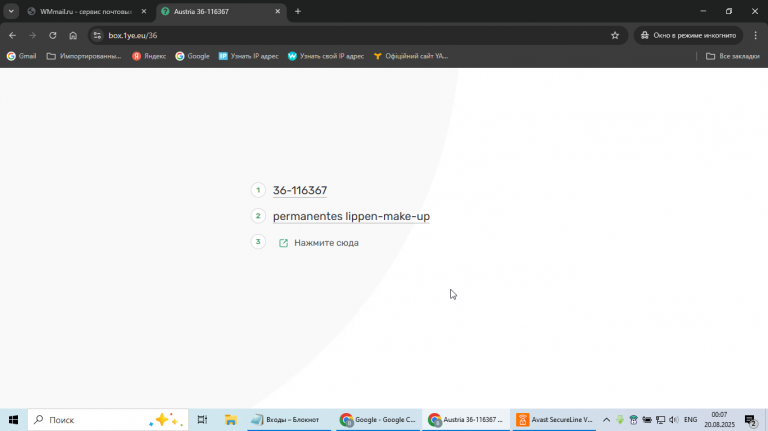Open the notification center icon
Image resolution: width=768 pixels, height=431 pixels.
[x=750, y=420]
